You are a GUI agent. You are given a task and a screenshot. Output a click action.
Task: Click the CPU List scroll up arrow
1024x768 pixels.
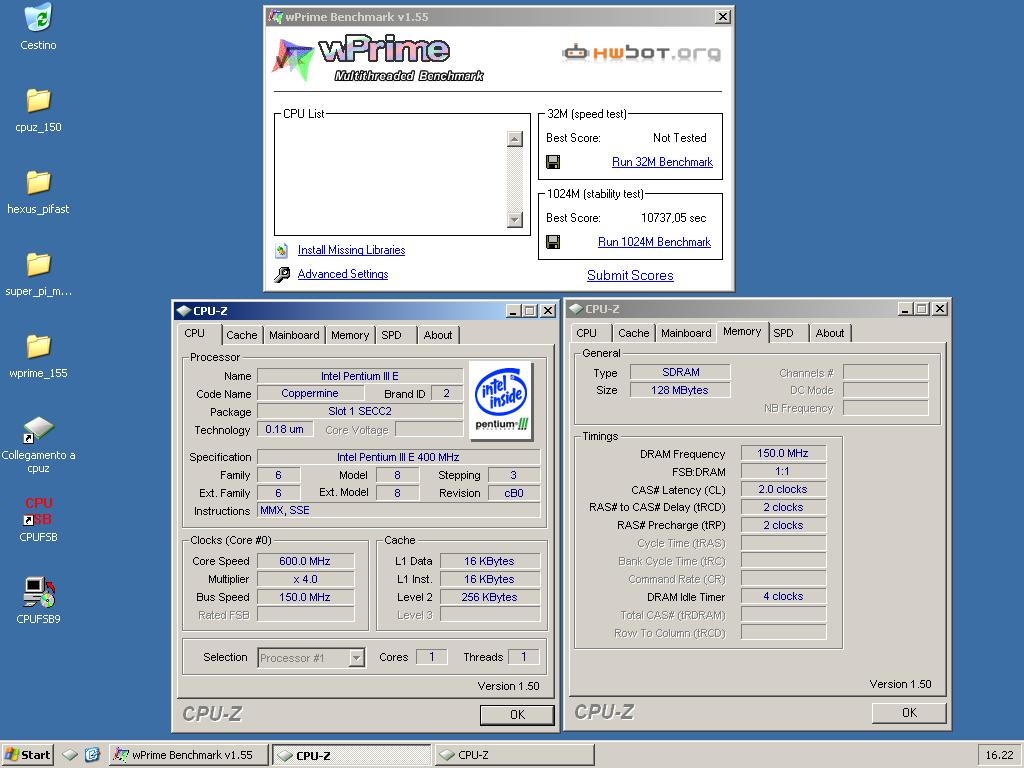[x=515, y=138]
